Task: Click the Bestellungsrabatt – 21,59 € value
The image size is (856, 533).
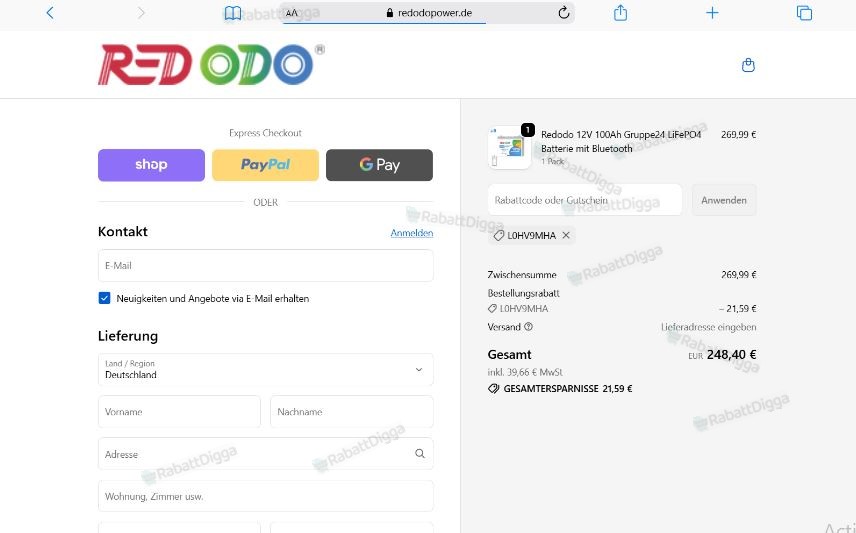Action: 738,309
